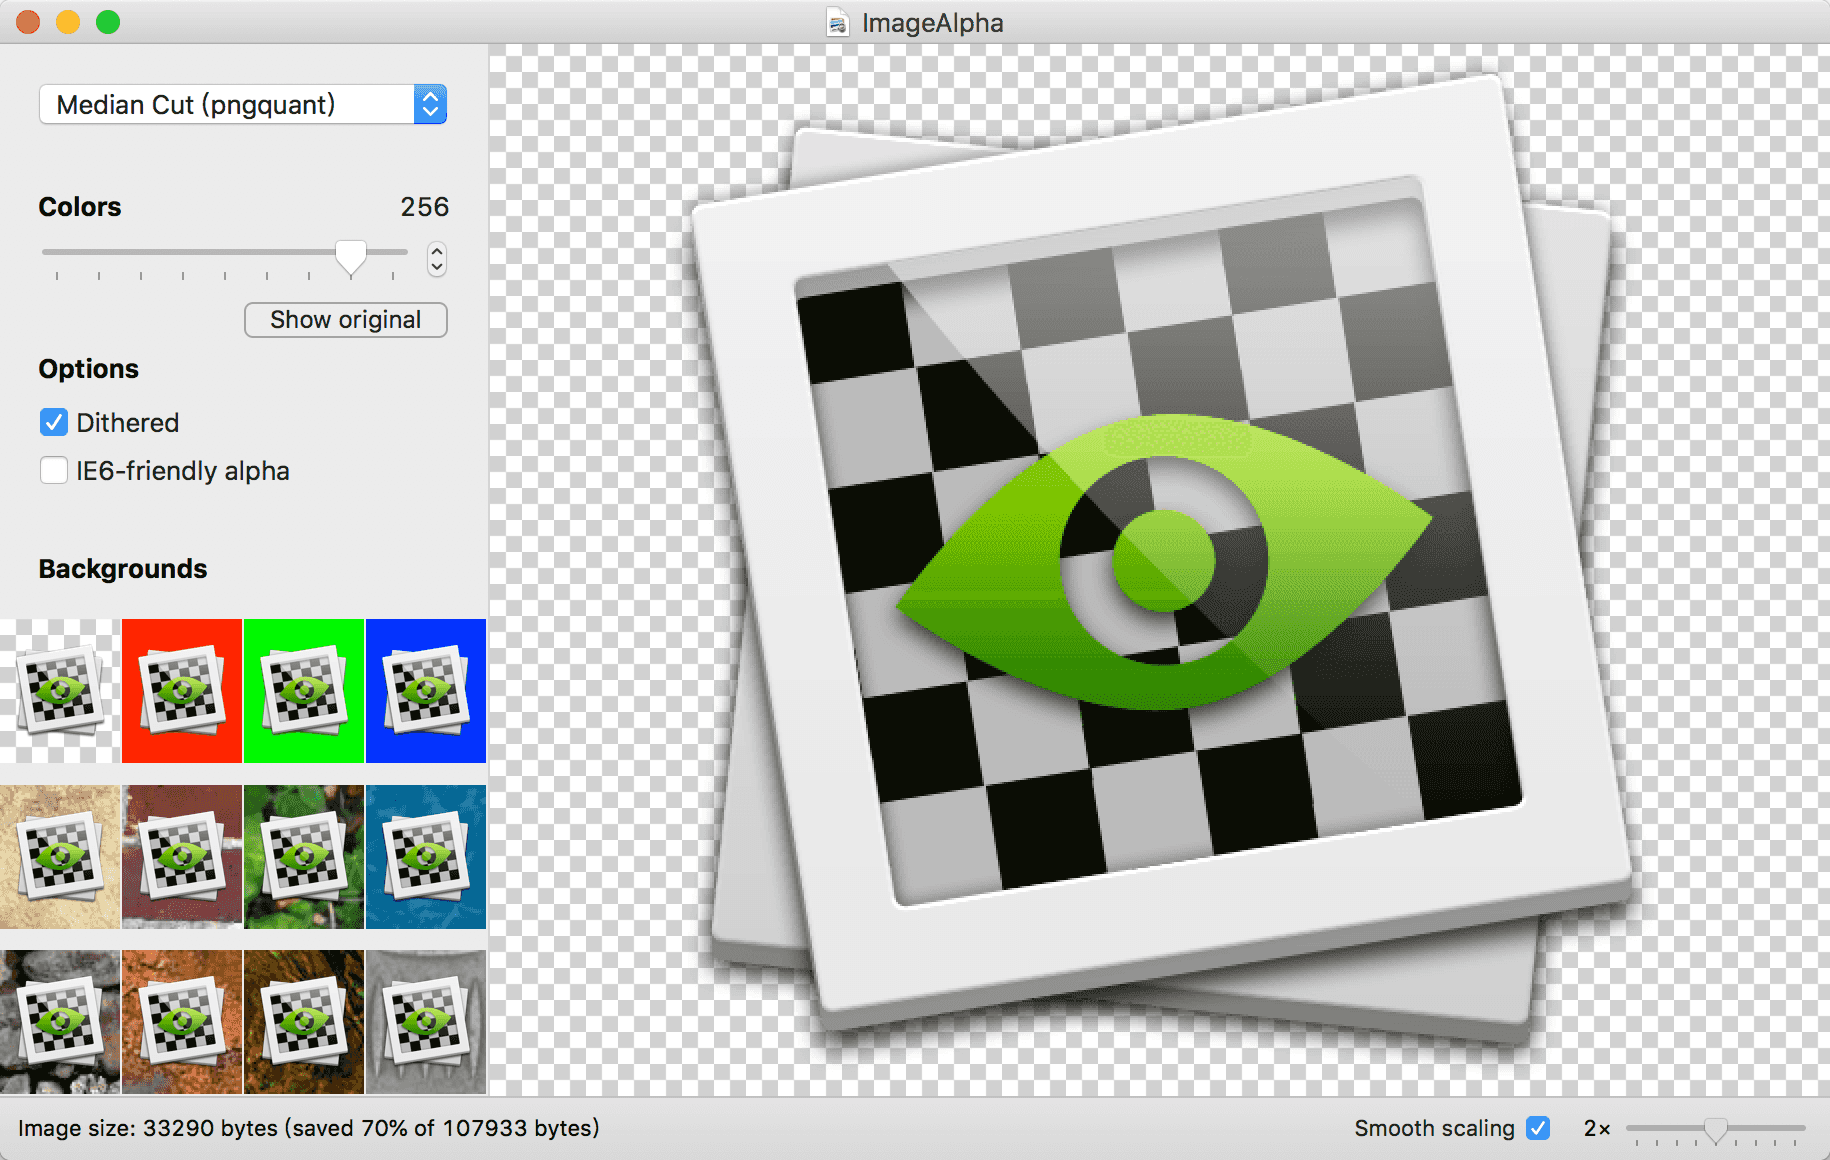Screen dimensions: 1830x1160
Task: Choose the orange rust background thumbnail
Action: coord(182,1022)
